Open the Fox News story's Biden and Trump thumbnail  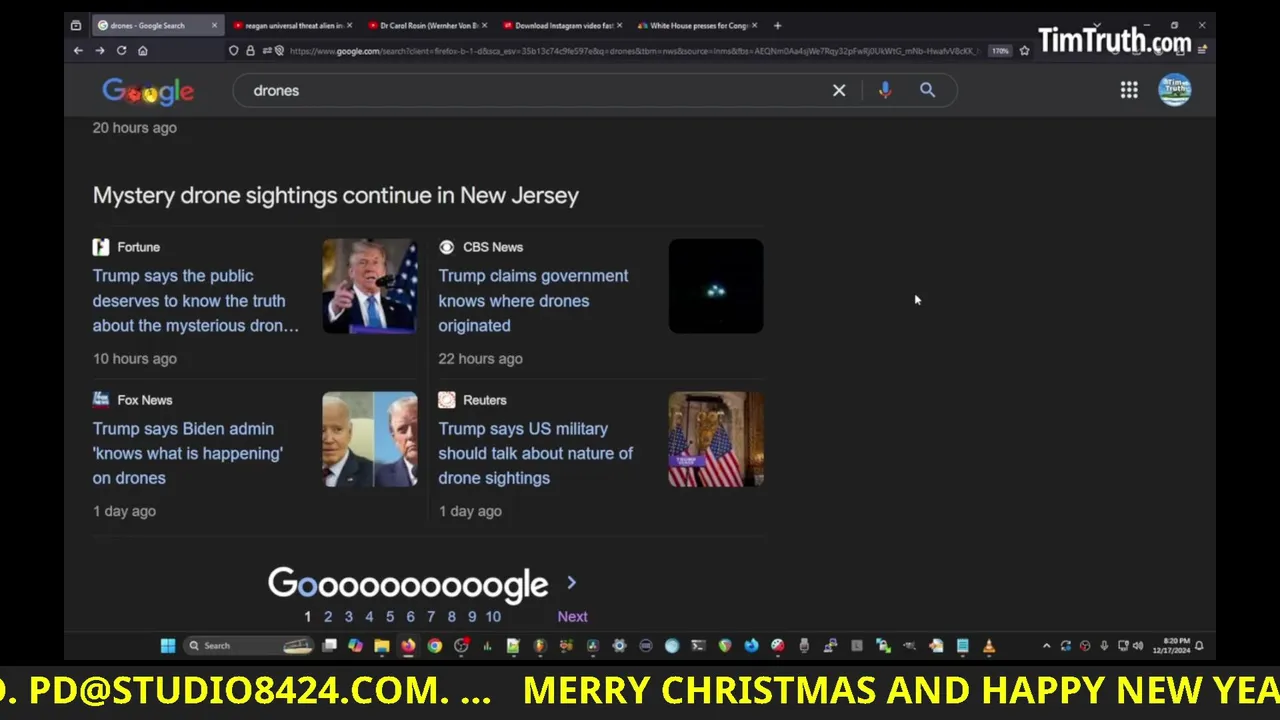(x=370, y=439)
